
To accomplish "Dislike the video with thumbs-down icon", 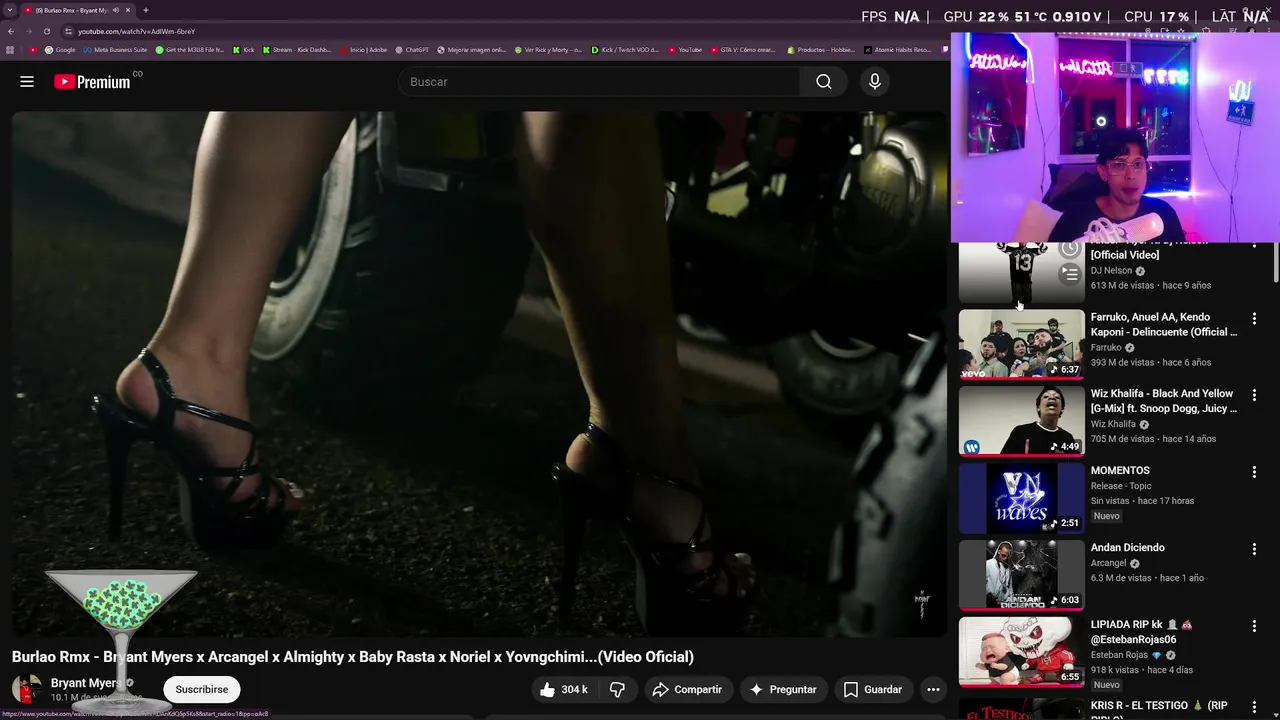I will (x=618, y=689).
